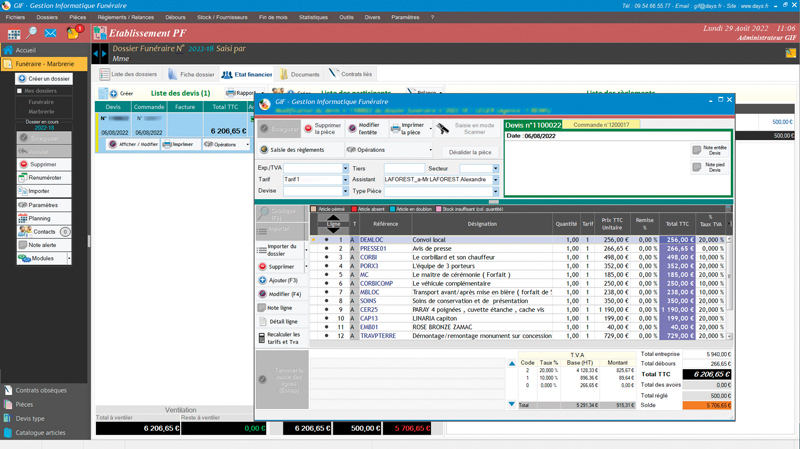The height and width of the screenshot is (449, 800).
Task: Open Contrats obsèques in the sidebar
Action: [x=41, y=390]
